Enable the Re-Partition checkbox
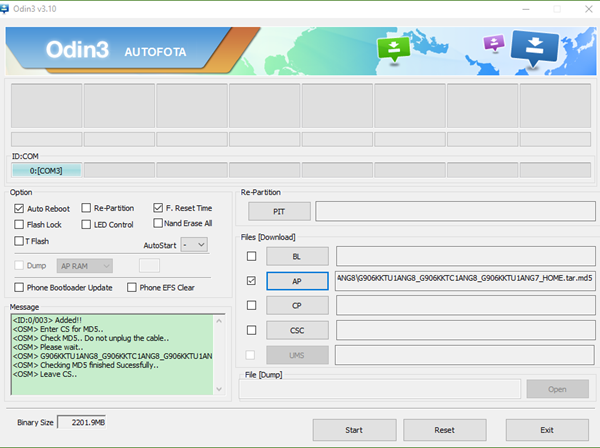 pyautogui.click(x=86, y=208)
